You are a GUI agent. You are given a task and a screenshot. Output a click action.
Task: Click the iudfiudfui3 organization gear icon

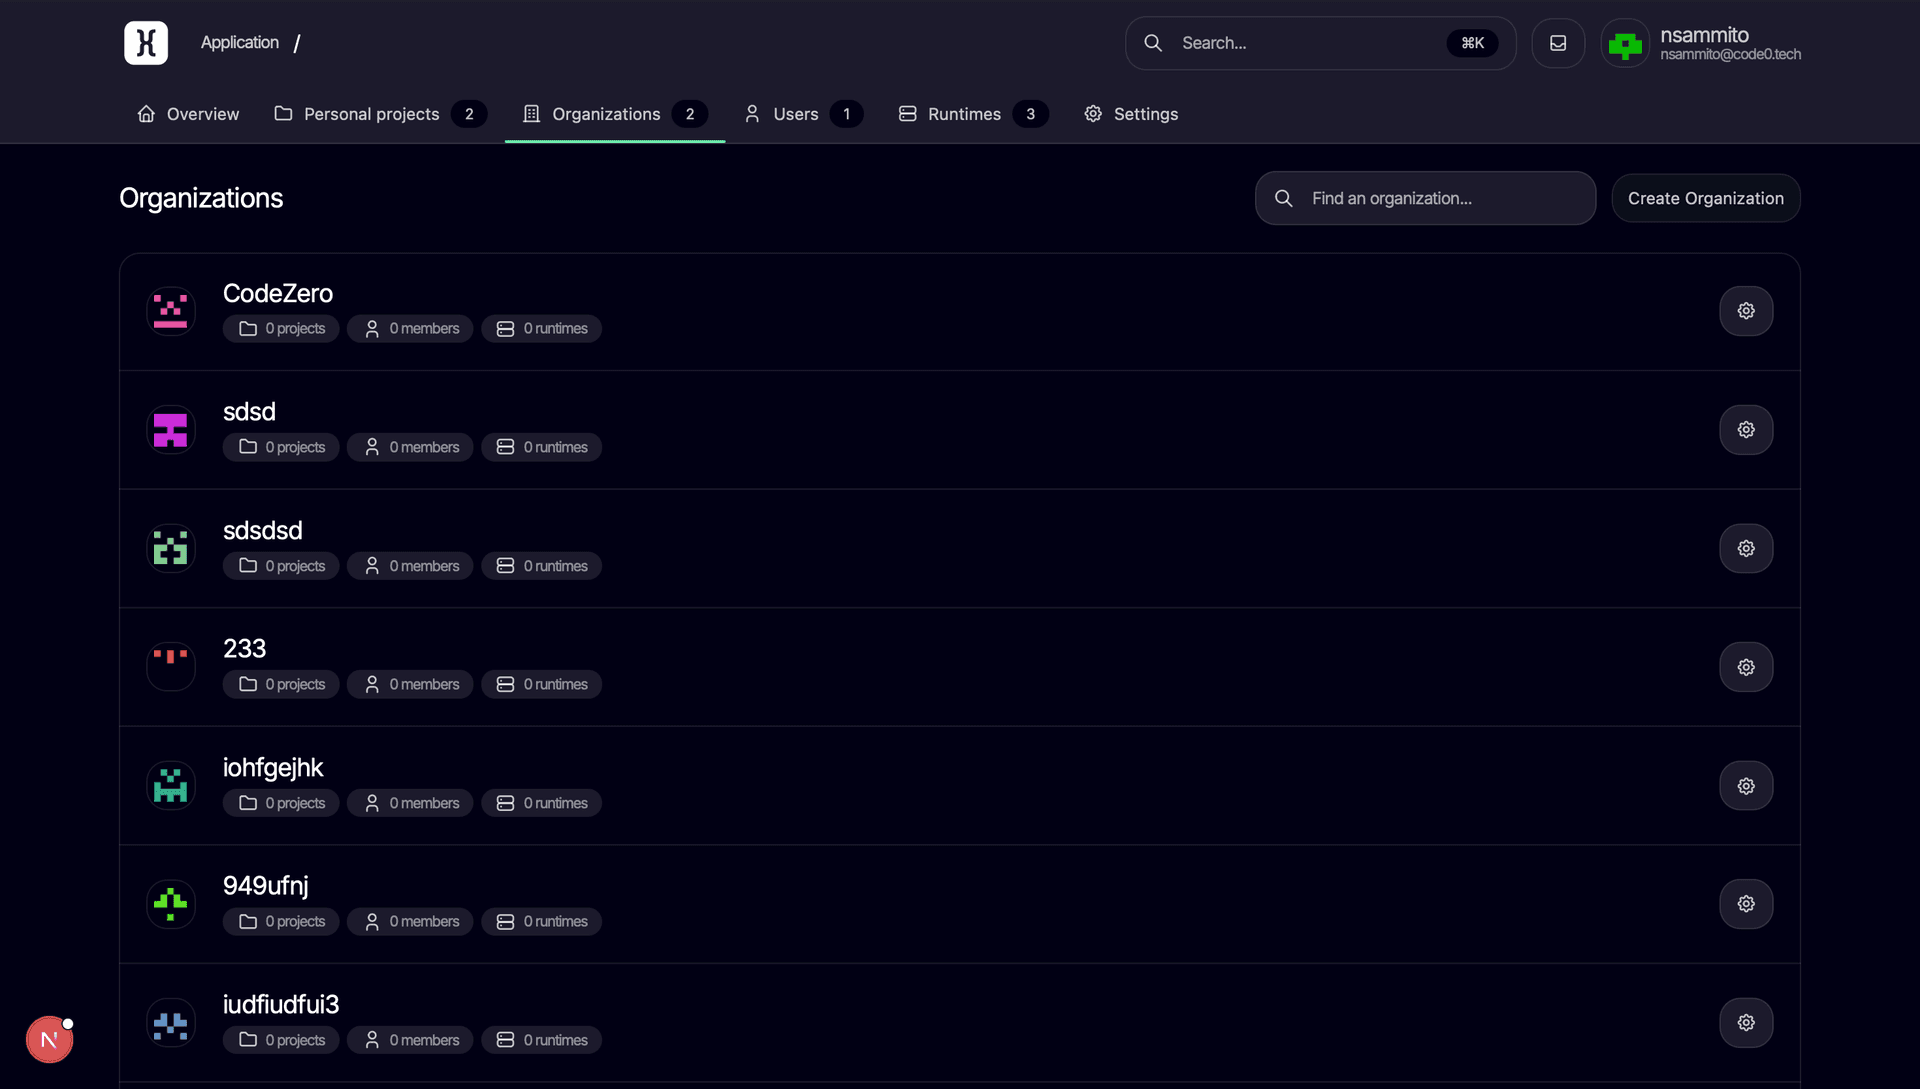point(1745,1022)
